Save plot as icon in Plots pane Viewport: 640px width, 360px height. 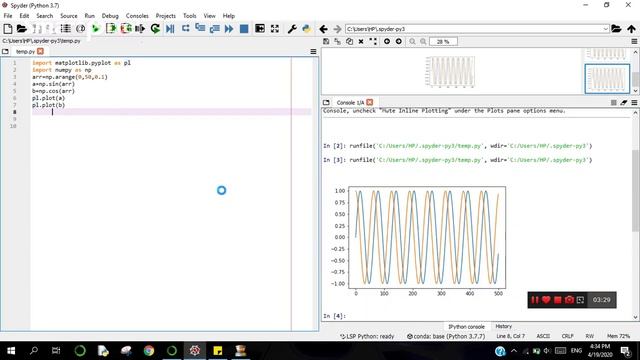point(326,41)
